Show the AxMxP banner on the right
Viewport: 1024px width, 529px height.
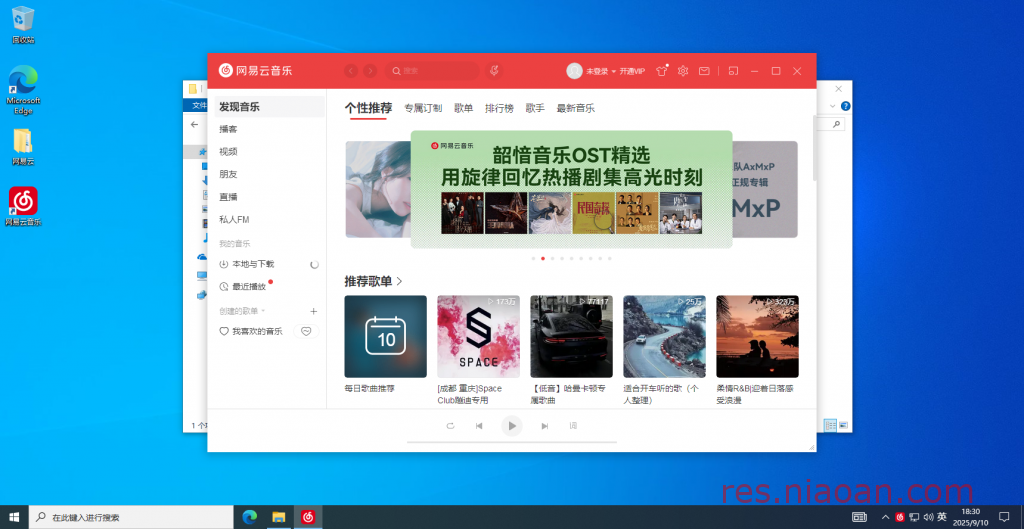coord(765,189)
